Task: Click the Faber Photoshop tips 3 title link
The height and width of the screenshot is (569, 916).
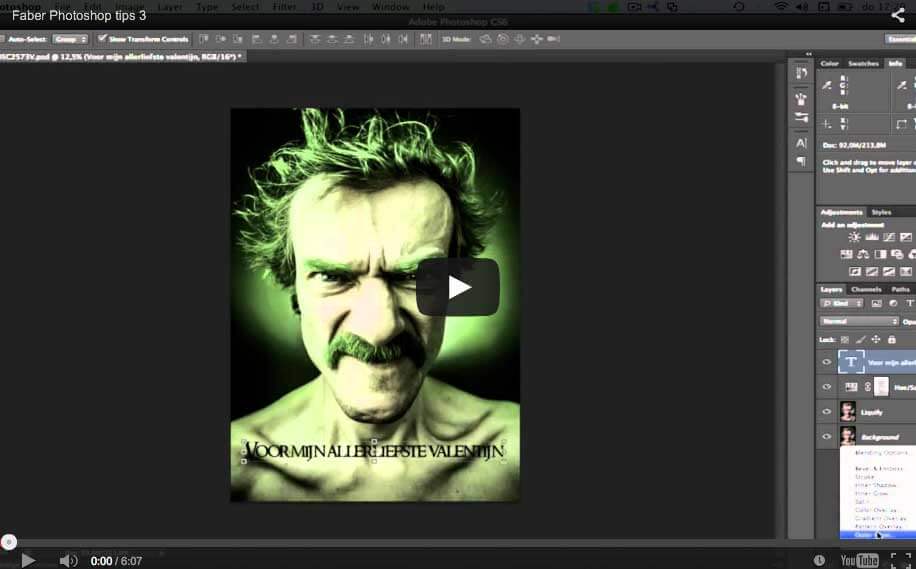Action: (x=79, y=15)
